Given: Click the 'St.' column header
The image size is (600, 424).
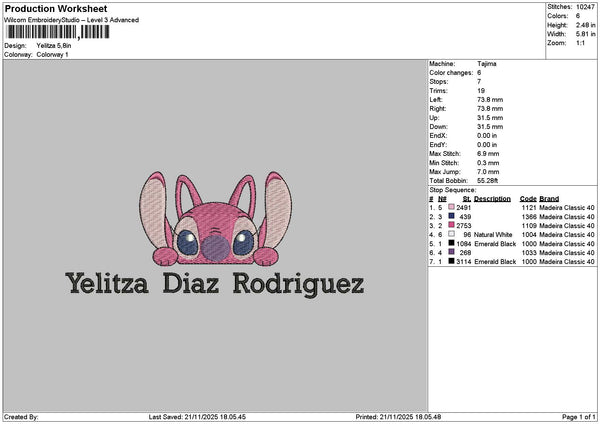Looking at the screenshot, I should pyautogui.click(x=467, y=199).
